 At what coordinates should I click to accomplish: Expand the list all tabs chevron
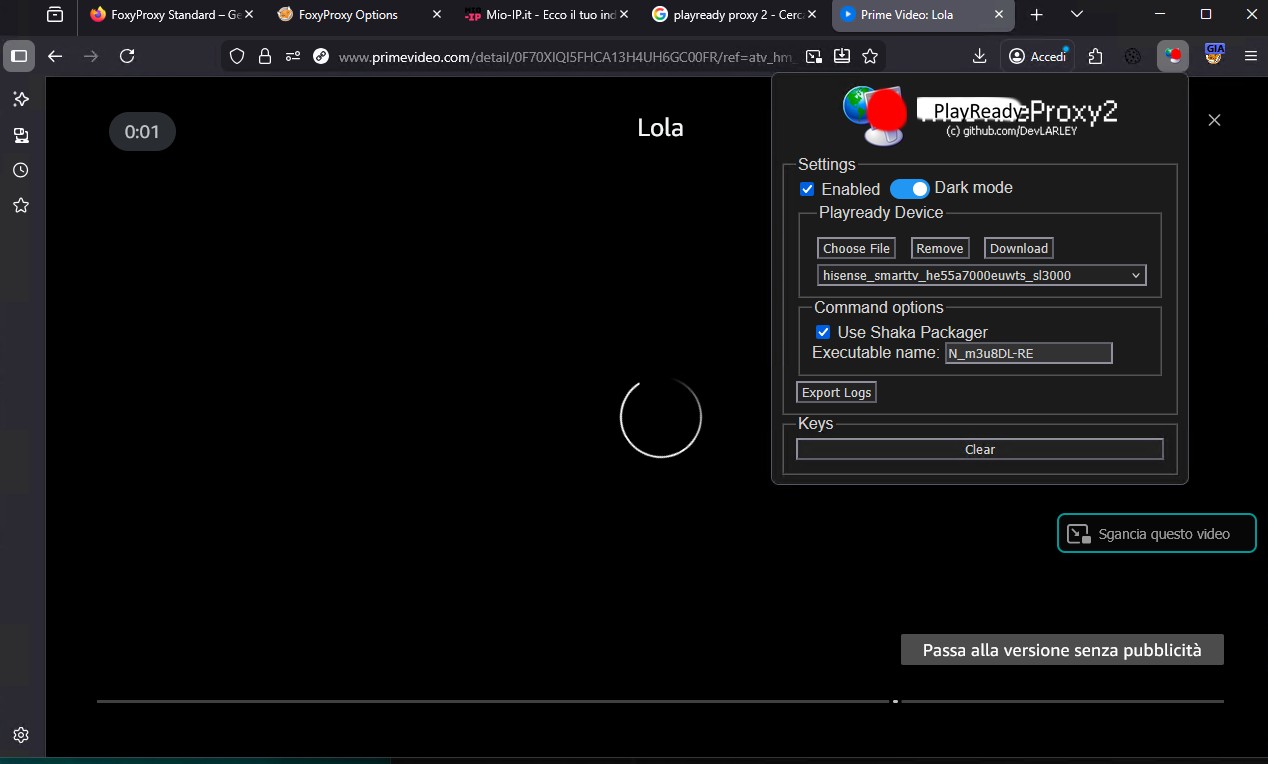point(1077,15)
